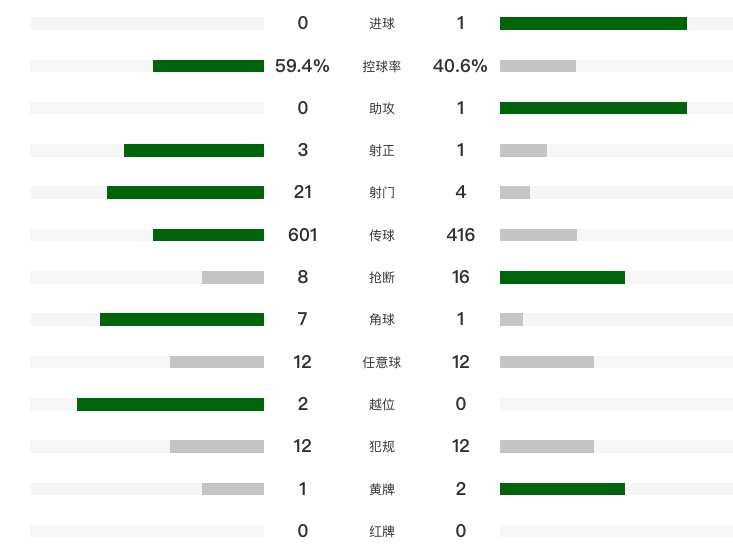The image size is (733, 558).
Task: Click the 601 passes number
Action: [x=302, y=235]
